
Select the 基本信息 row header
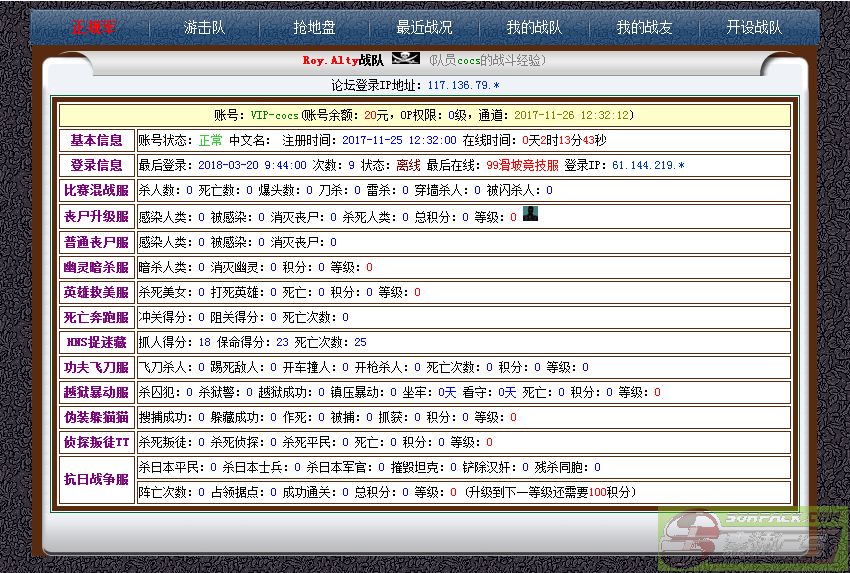click(x=96, y=140)
